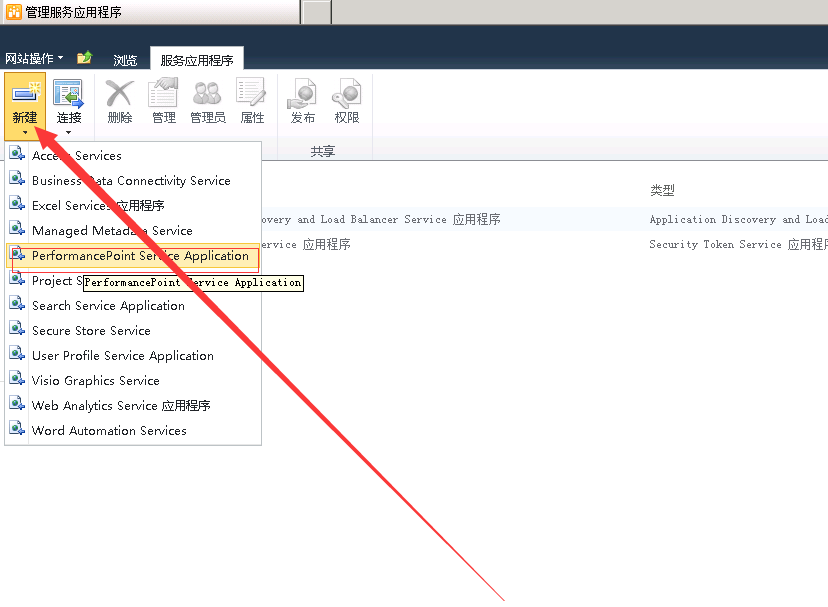
Task: Click the Application Discovery and Load type cell
Action: 739,219
